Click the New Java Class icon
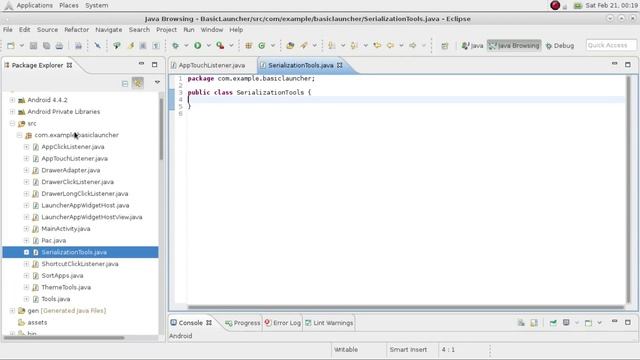The width and height of the screenshot is (640, 360). point(262,46)
